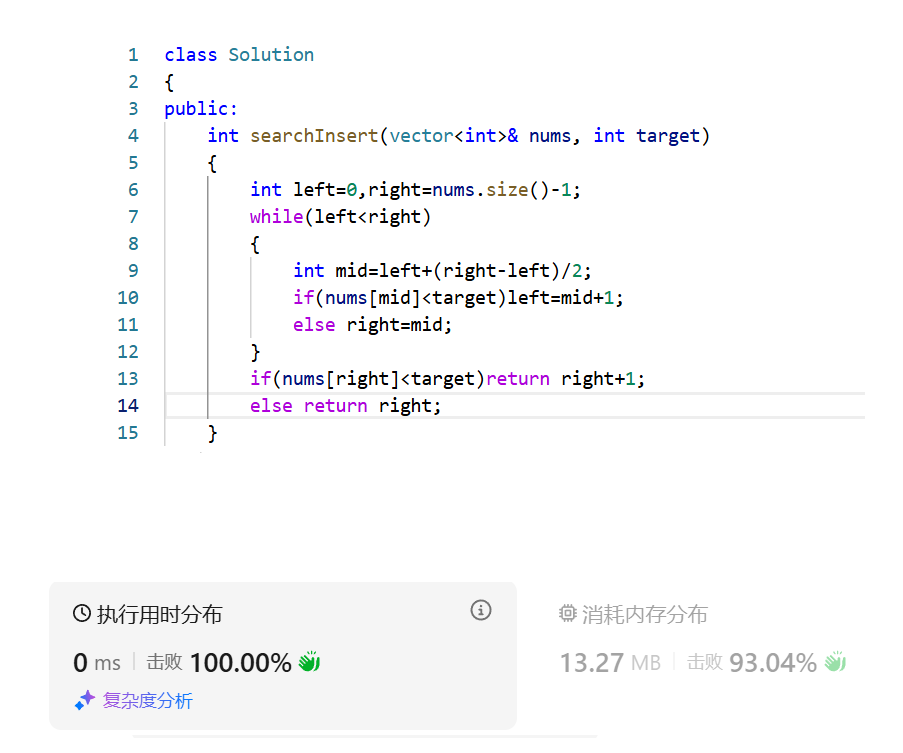903x753 pixels.
Task: Click line number 14 in gutter
Action: 128,406
